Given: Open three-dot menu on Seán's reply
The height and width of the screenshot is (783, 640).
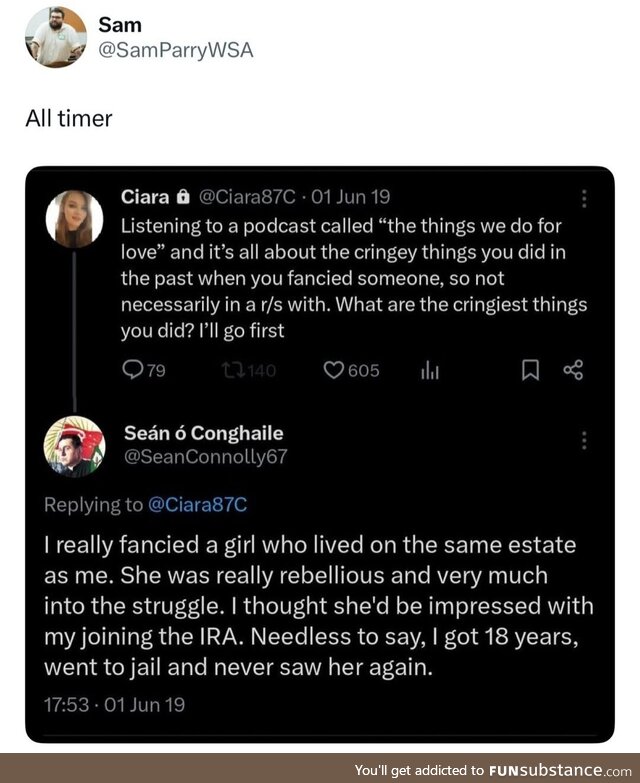Looking at the screenshot, I should pyautogui.click(x=585, y=440).
